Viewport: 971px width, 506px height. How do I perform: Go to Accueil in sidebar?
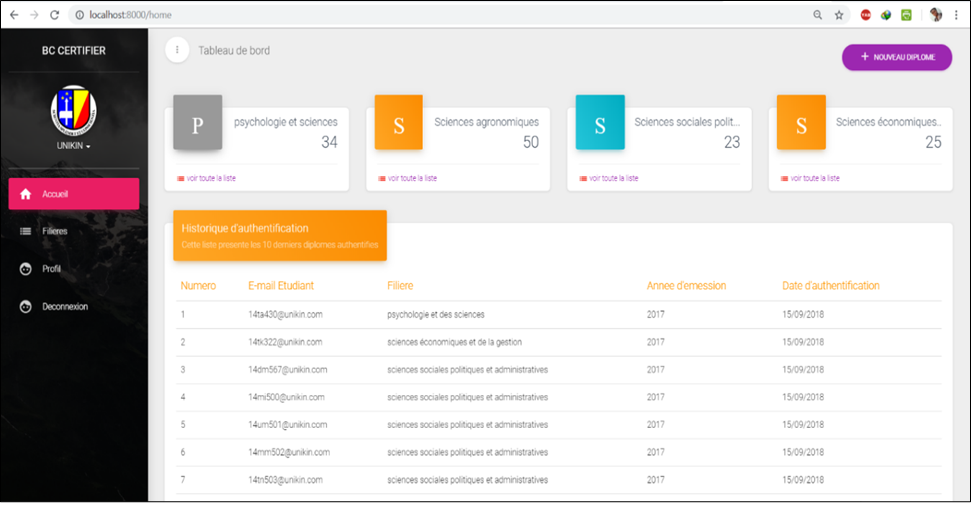pos(73,194)
